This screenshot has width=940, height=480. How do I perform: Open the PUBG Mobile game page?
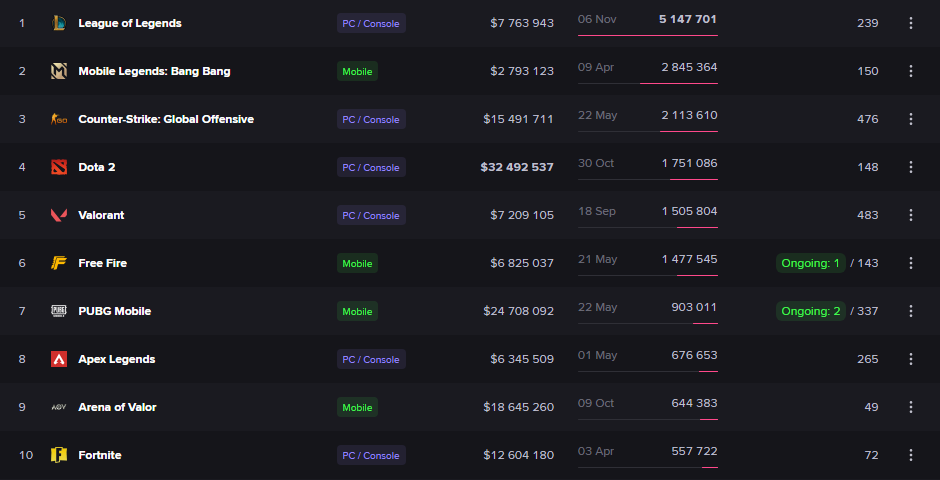pos(115,311)
